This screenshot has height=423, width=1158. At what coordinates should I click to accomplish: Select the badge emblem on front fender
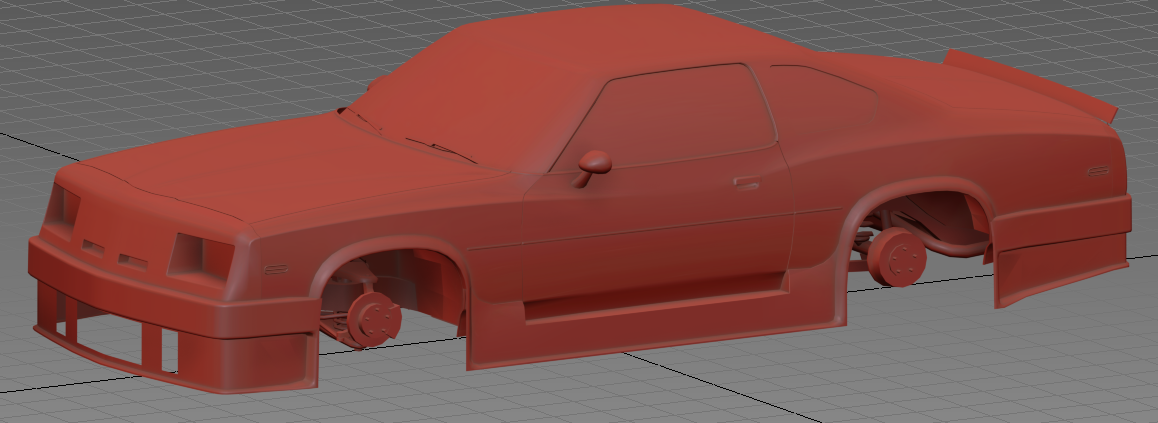[276, 269]
